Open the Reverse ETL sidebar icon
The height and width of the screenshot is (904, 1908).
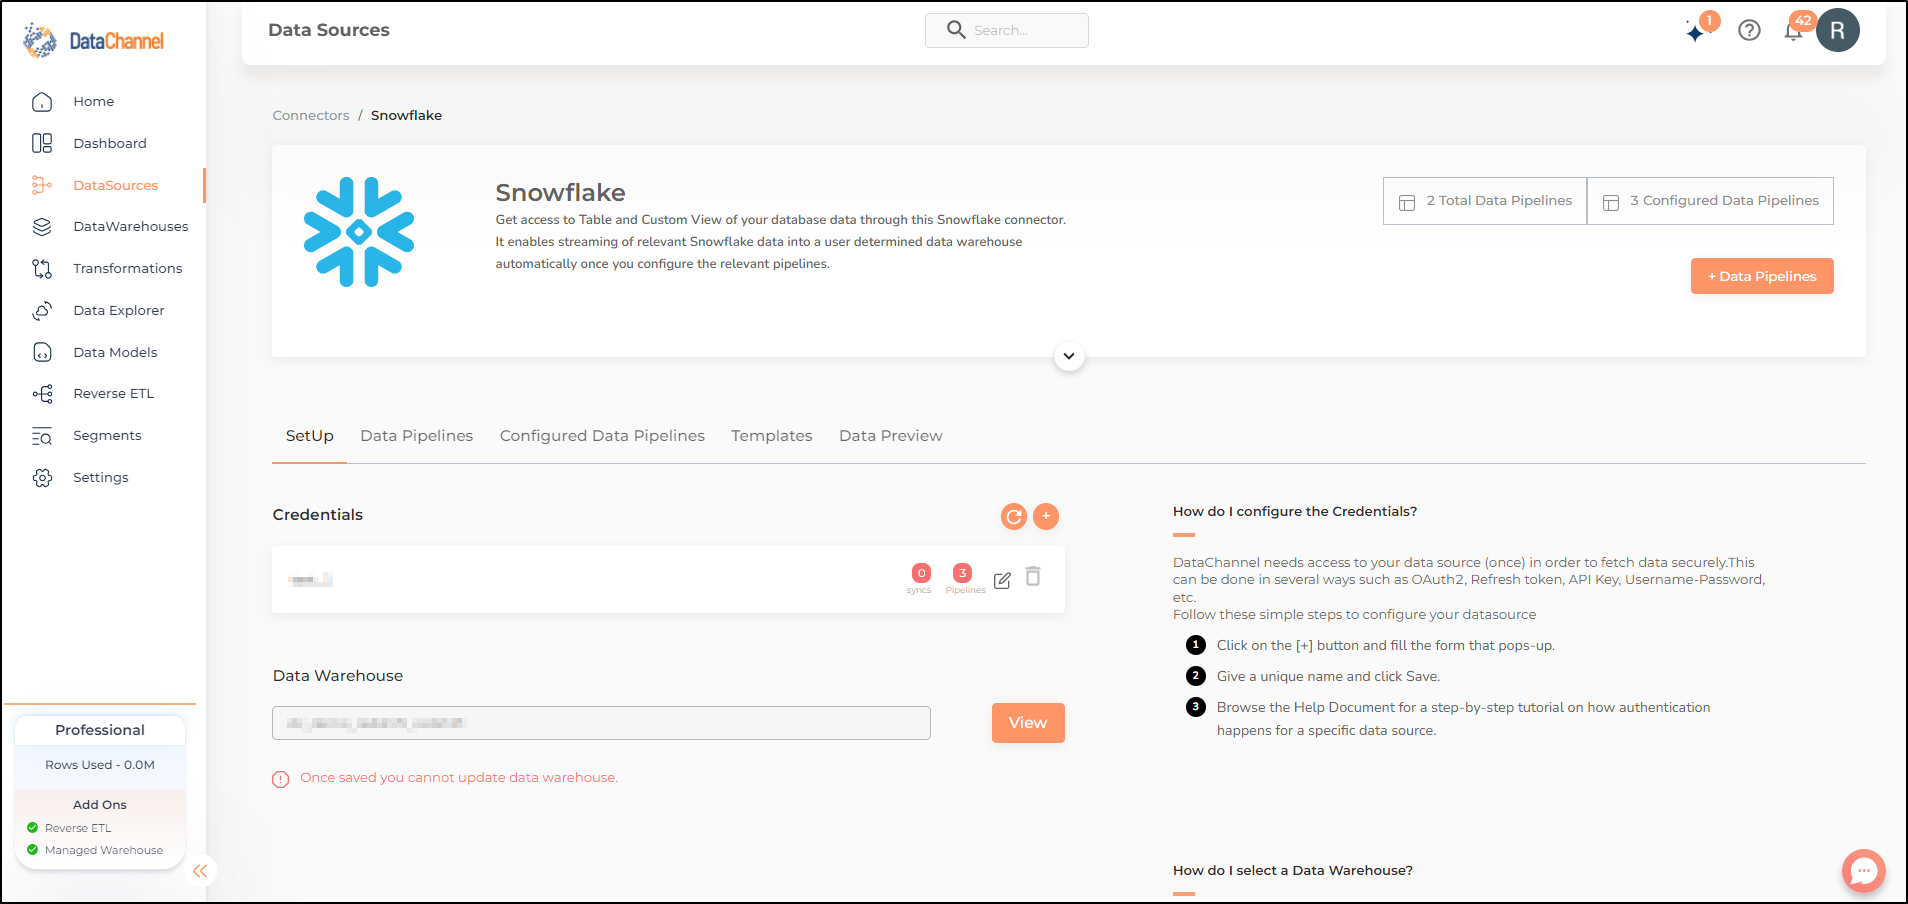point(42,394)
